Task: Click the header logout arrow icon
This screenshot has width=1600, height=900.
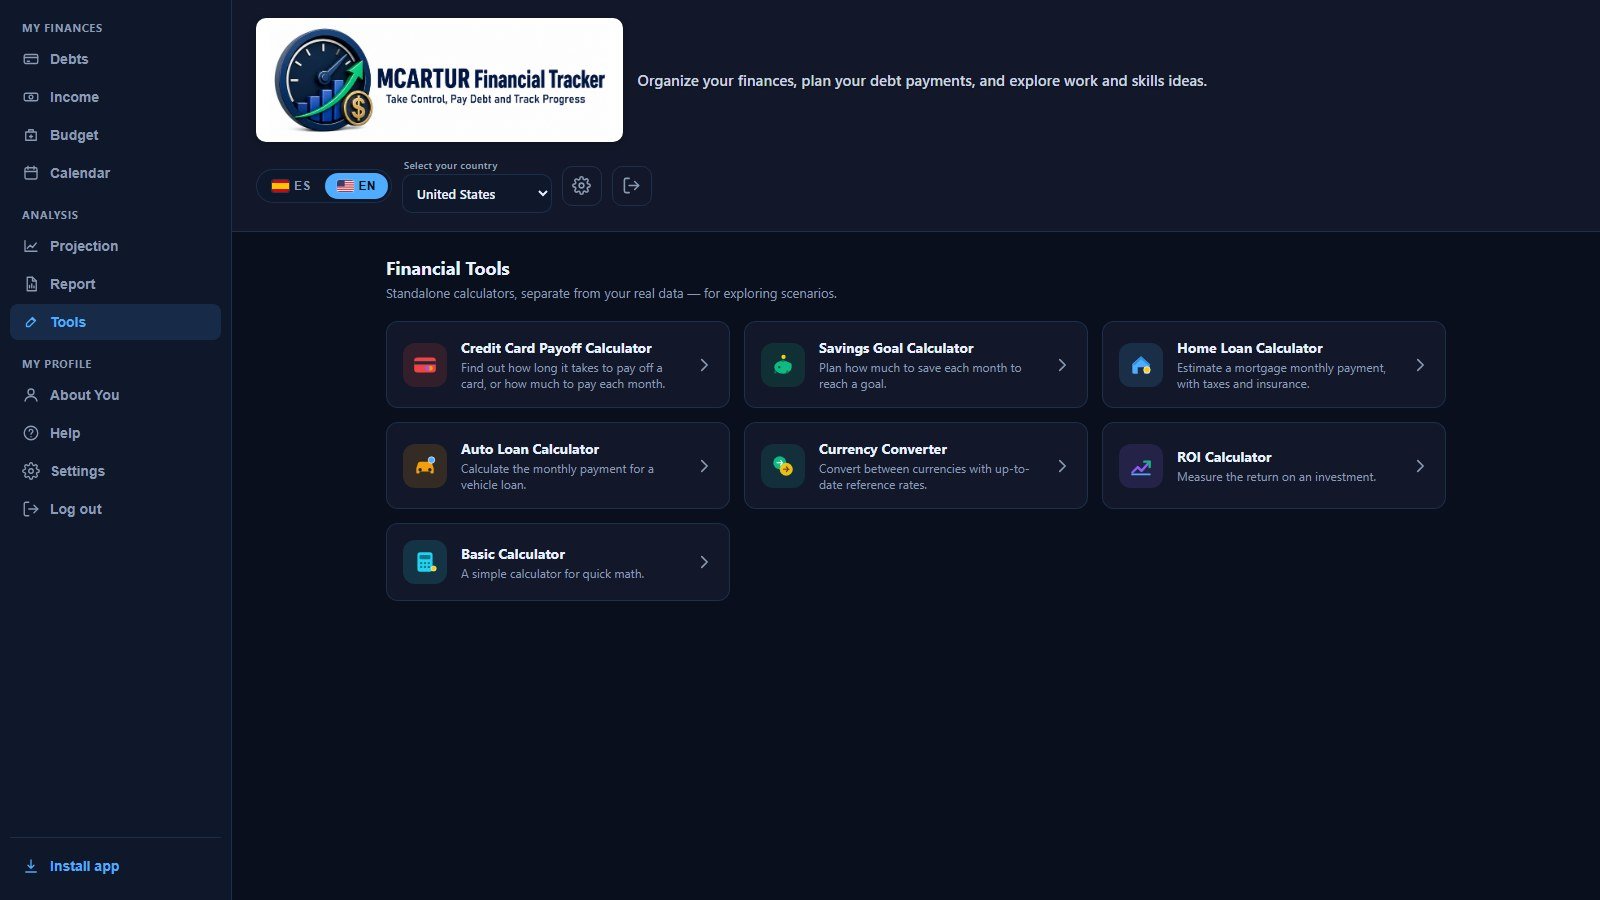Action: pos(632,186)
